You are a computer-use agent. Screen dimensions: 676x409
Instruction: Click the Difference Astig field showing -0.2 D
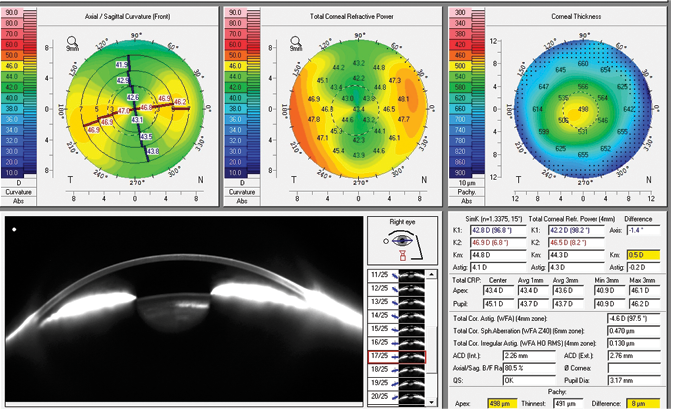[643, 267]
